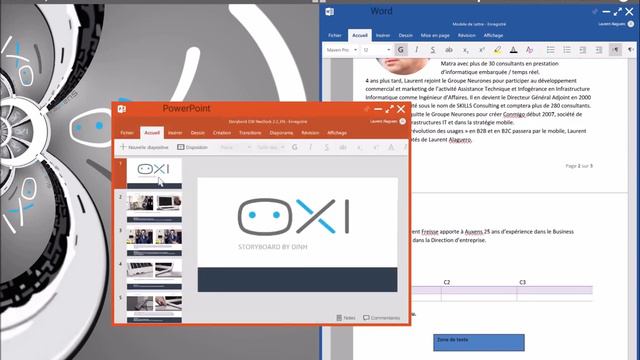
Task: Open the Diaporama tab in PowerPoint
Action: click(281, 133)
